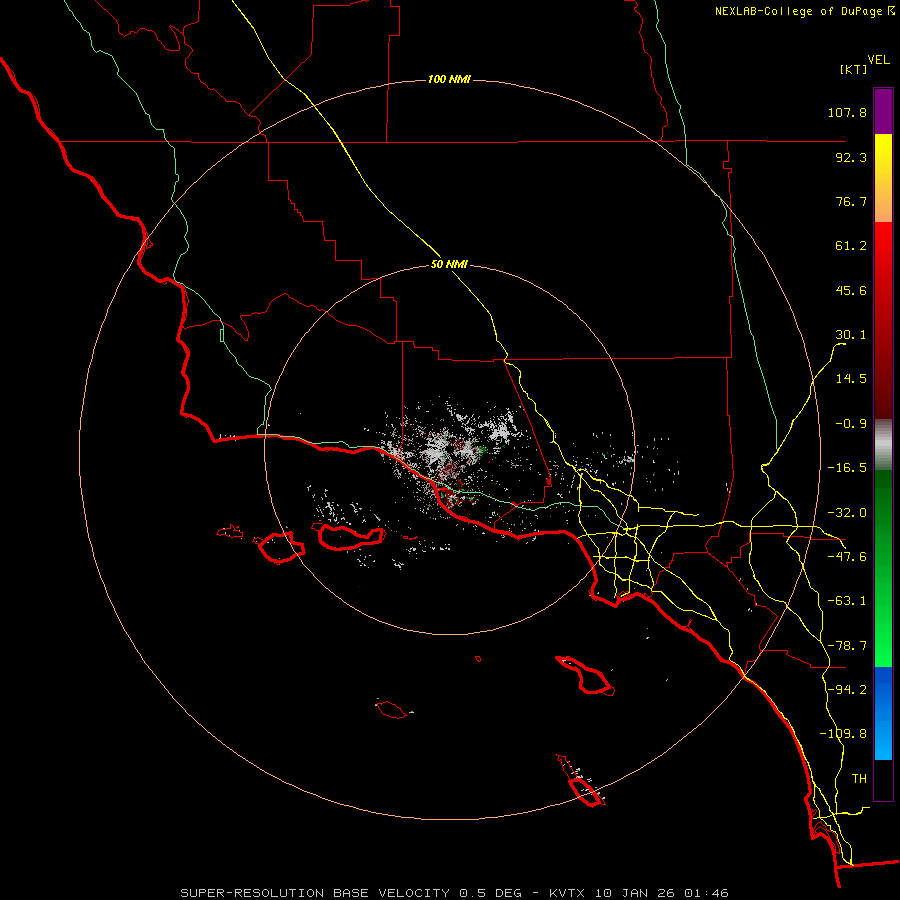Pick the red segment of the color bar

click(x=883, y=320)
